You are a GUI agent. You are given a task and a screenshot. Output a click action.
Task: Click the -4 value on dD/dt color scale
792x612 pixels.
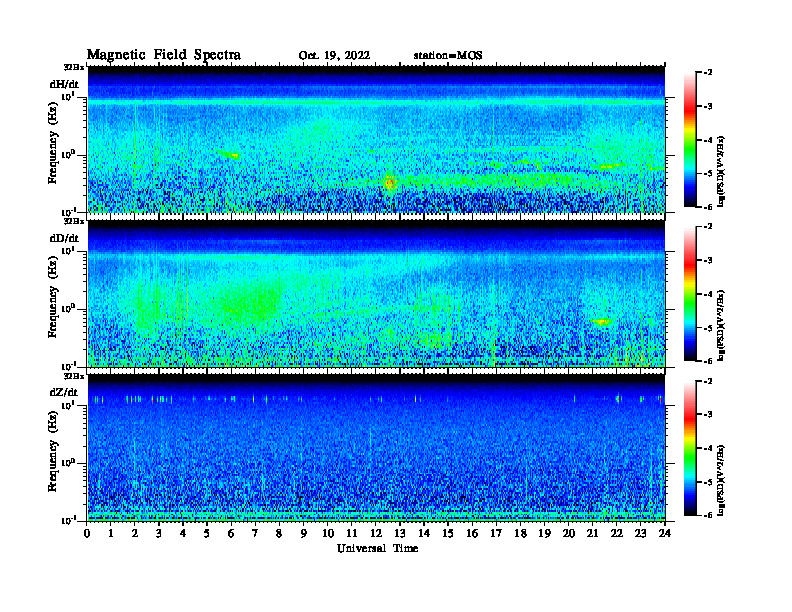(x=708, y=294)
